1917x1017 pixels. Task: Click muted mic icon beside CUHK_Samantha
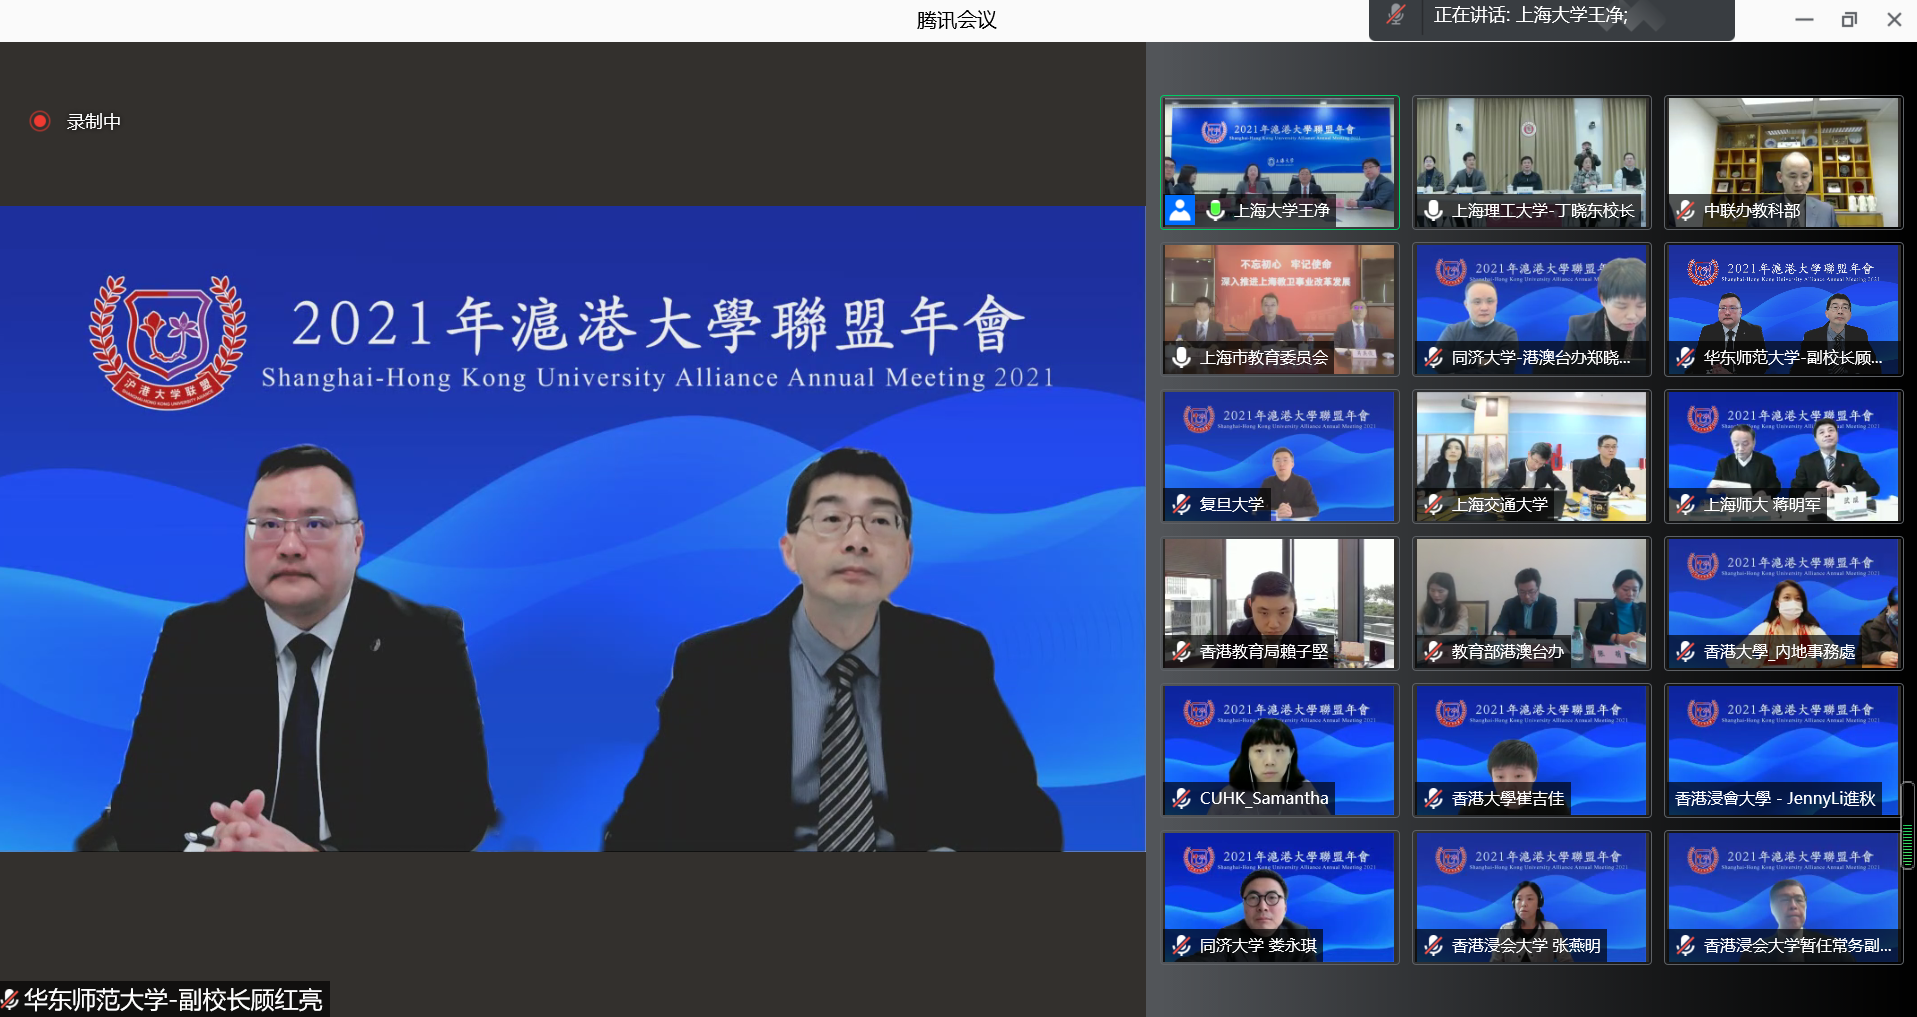point(1181,798)
